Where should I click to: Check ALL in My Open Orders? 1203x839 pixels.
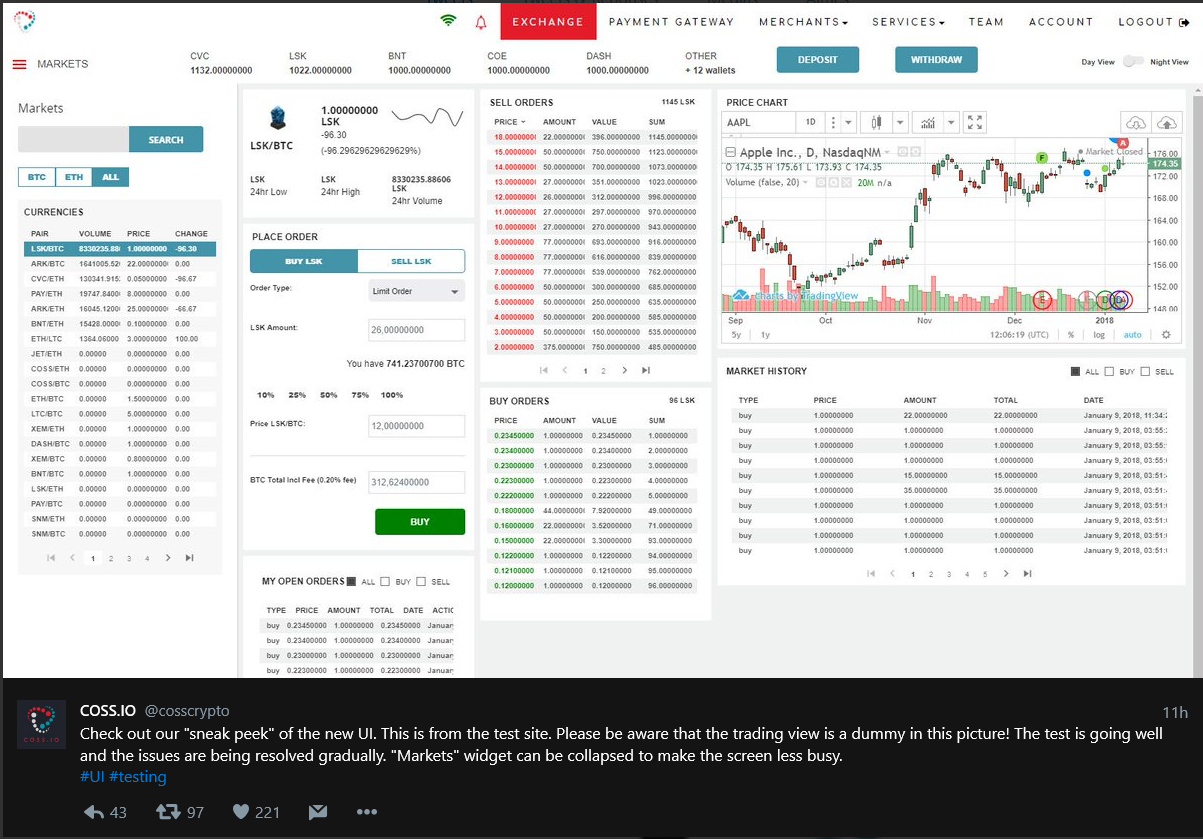(x=351, y=581)
